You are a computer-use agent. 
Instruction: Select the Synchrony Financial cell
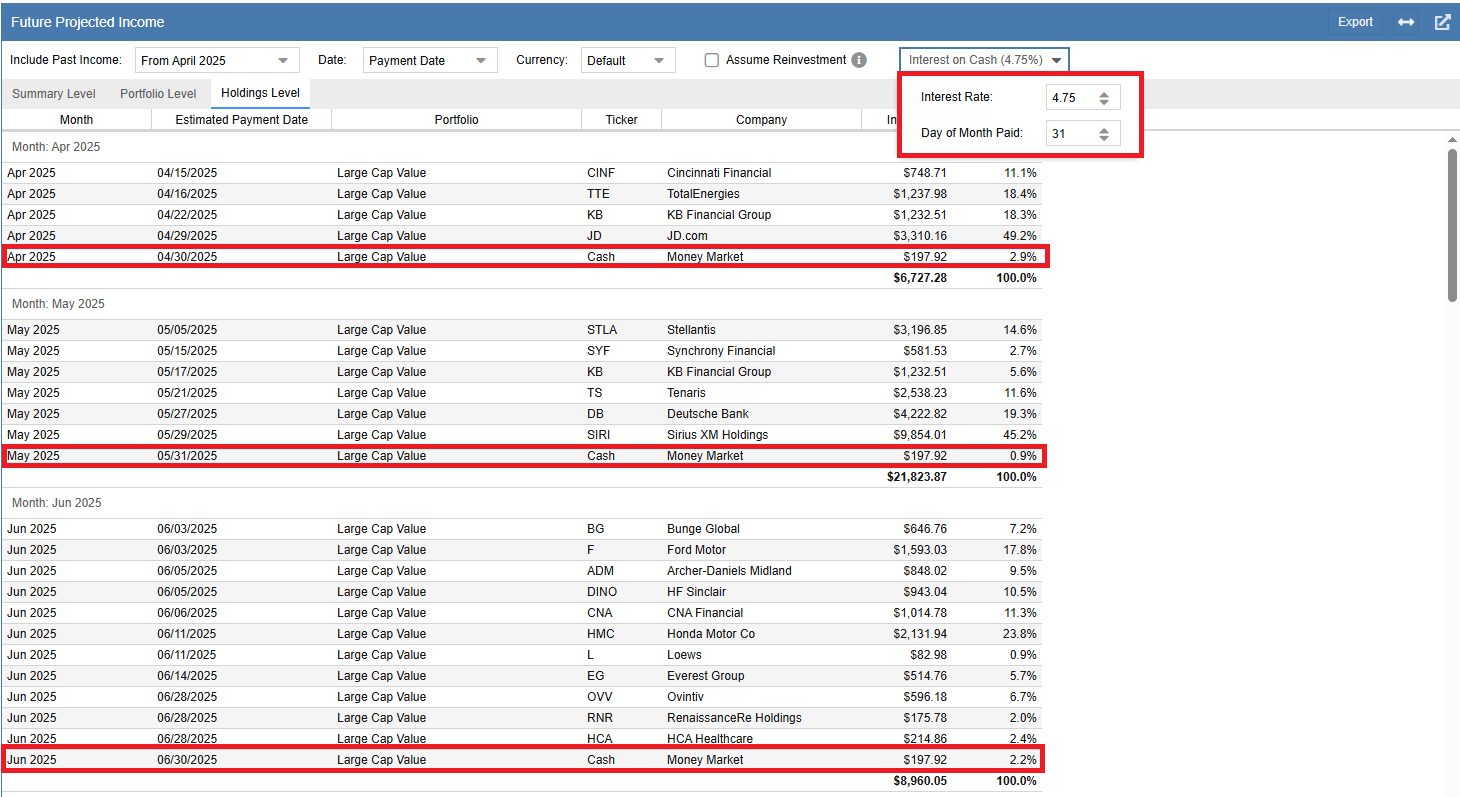point(761,351)
